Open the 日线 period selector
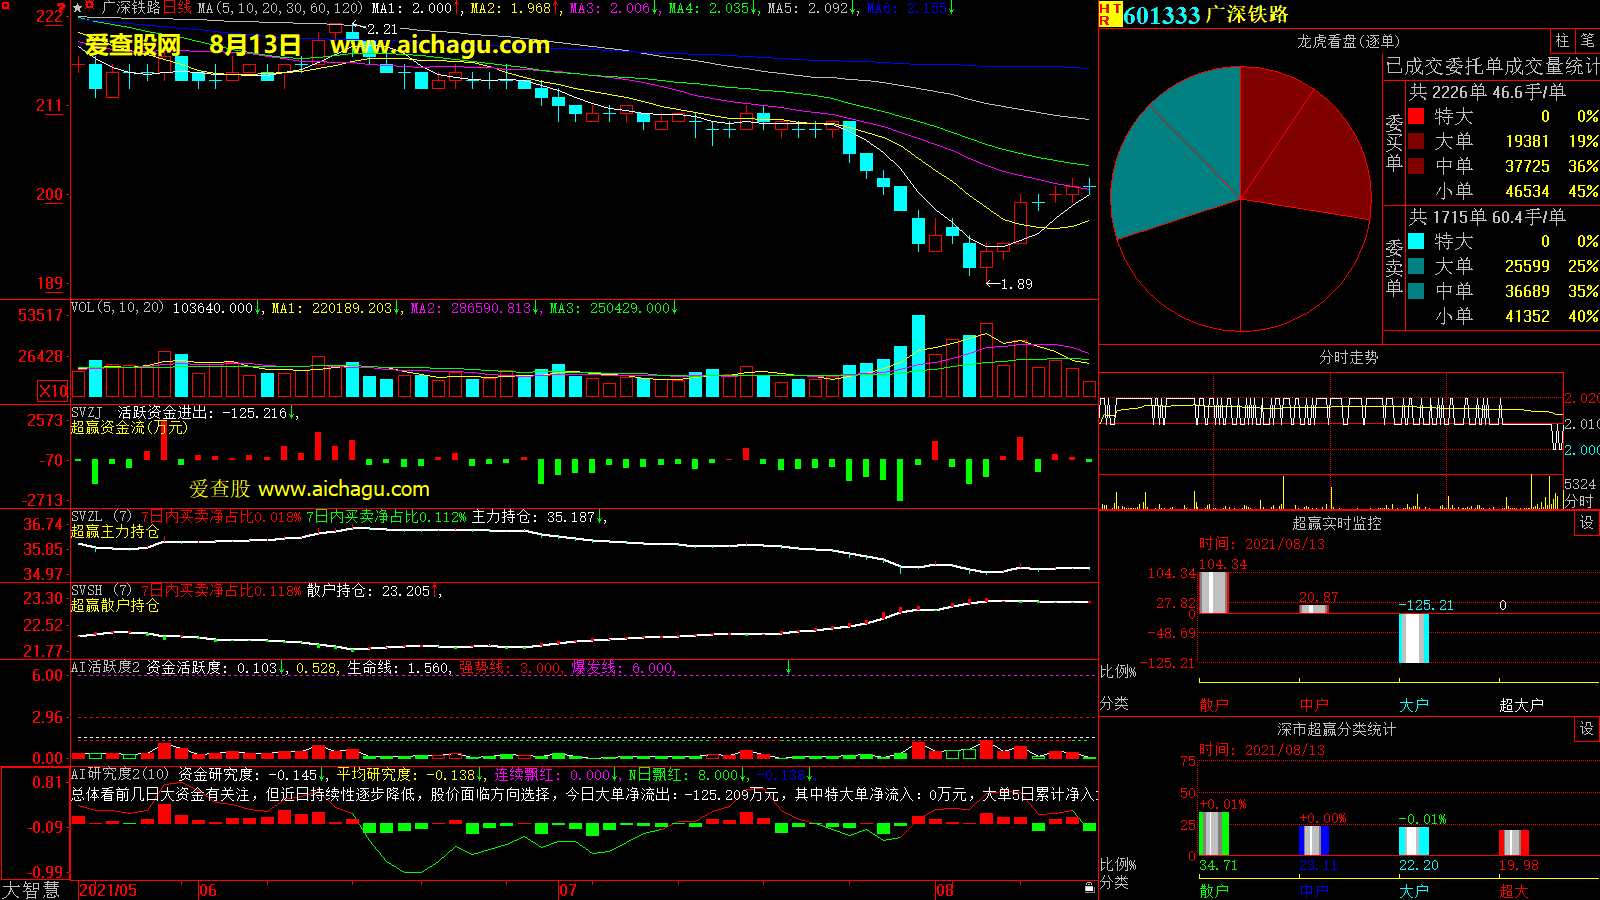Image resolution: width=1600 pixels, height=900 pixels. (177, 8)
